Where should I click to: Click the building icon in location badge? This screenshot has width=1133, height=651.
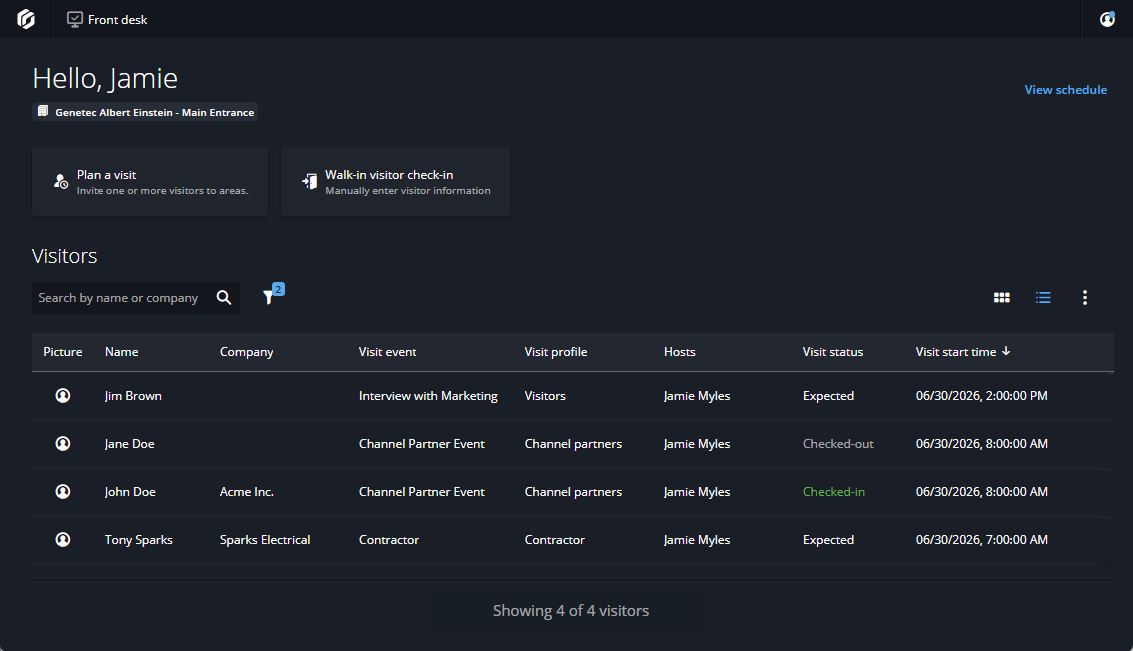tap(43, 111)
